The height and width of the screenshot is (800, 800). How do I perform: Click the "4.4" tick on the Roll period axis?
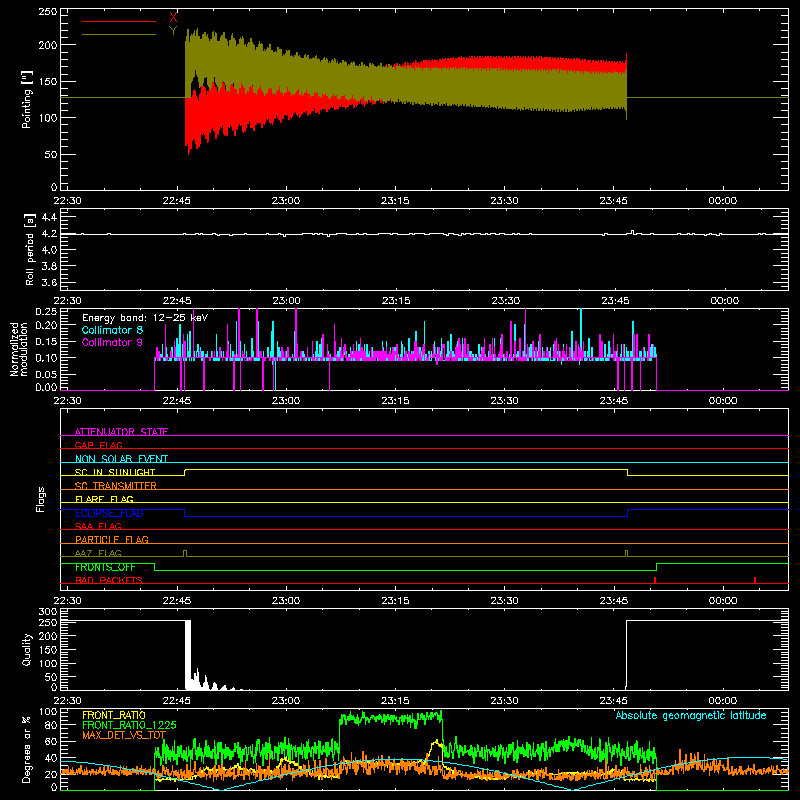point(49,217)
